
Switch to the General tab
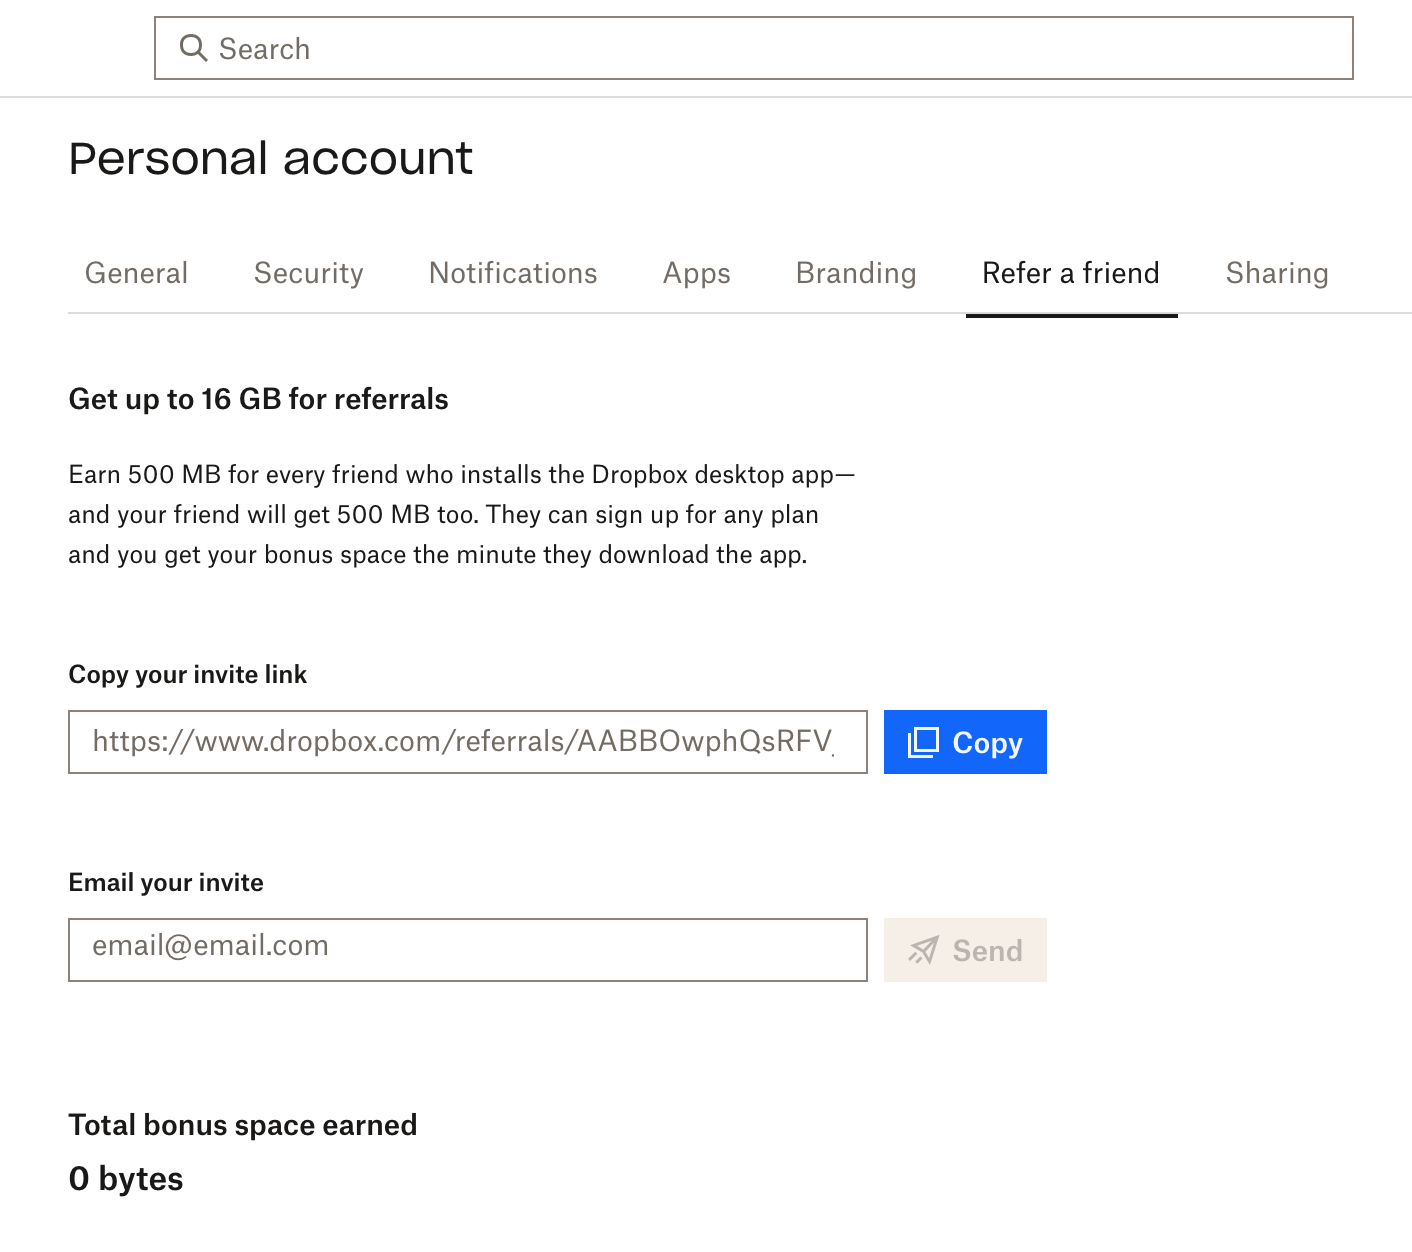(136, 273)
